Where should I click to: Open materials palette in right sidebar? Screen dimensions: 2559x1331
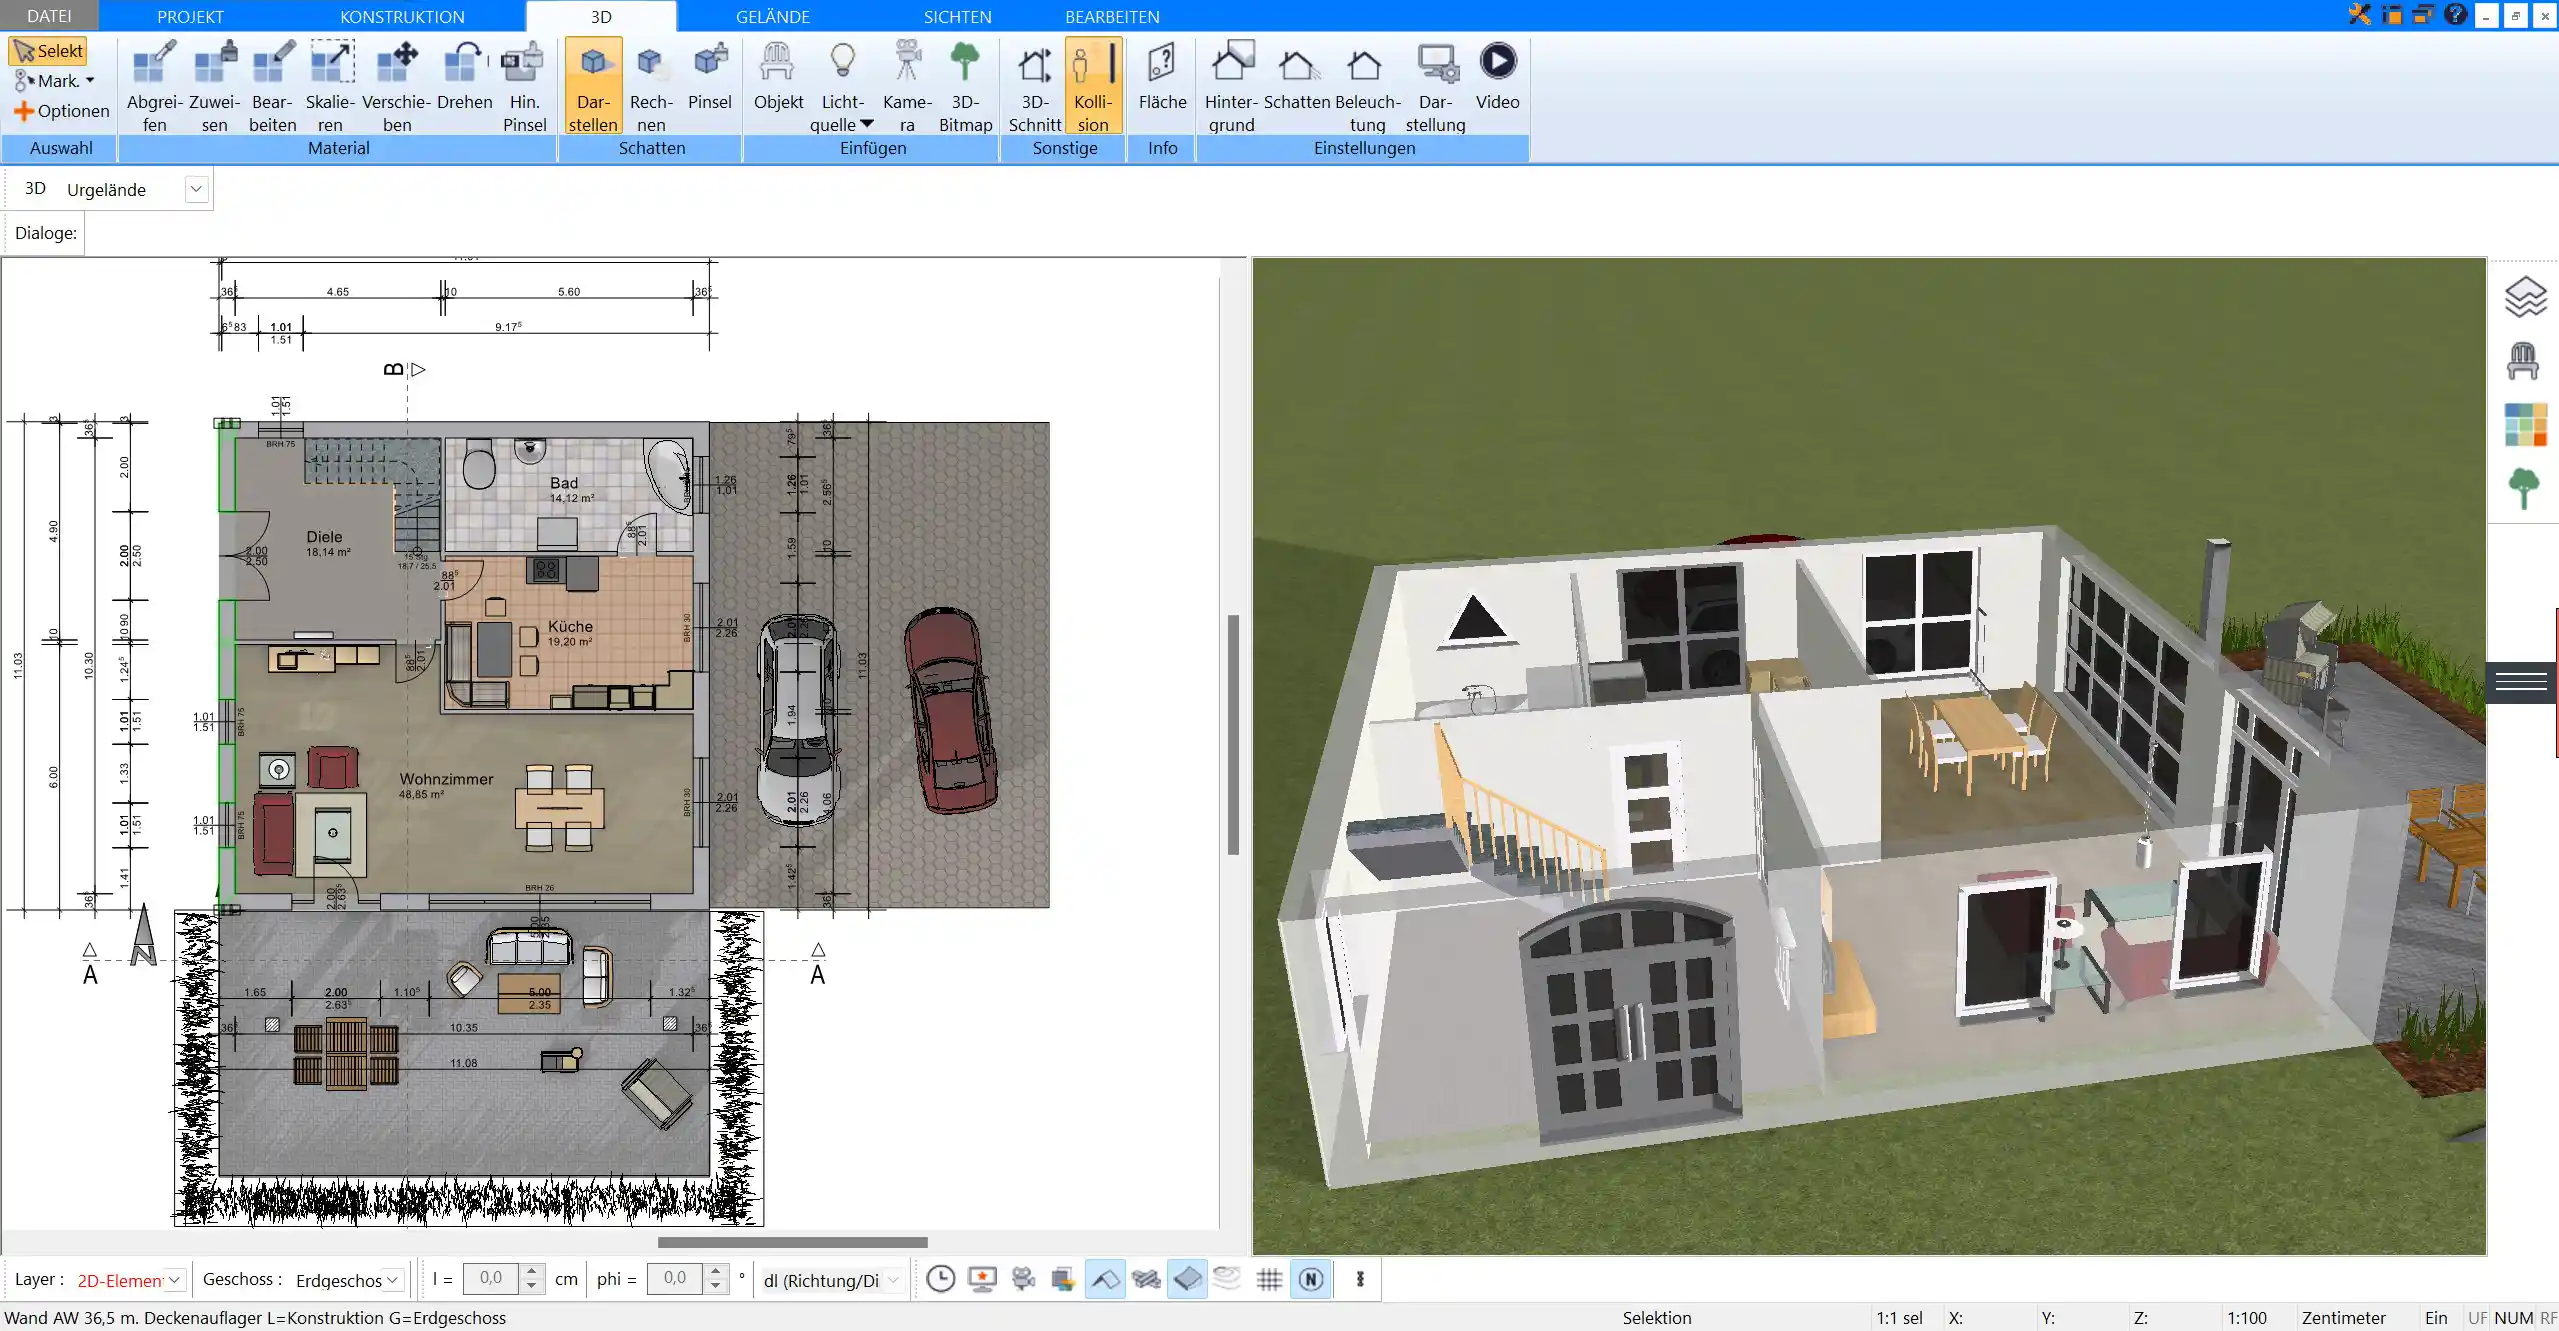coord(2525,425)
